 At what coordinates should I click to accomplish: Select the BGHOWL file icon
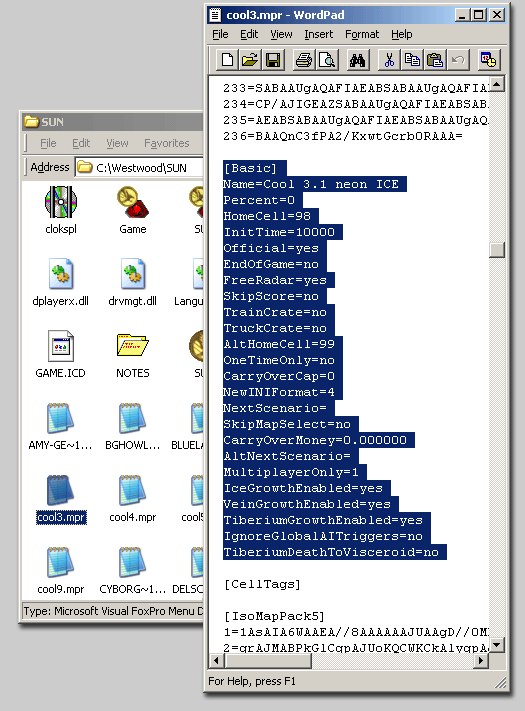point(132,426)
